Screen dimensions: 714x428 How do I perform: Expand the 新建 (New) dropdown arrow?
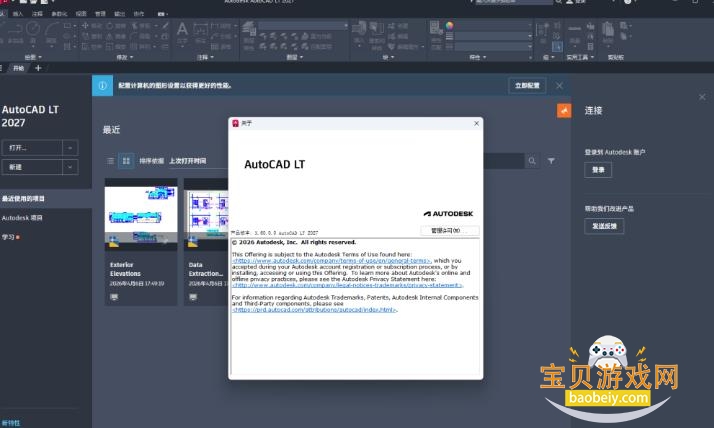70,167
